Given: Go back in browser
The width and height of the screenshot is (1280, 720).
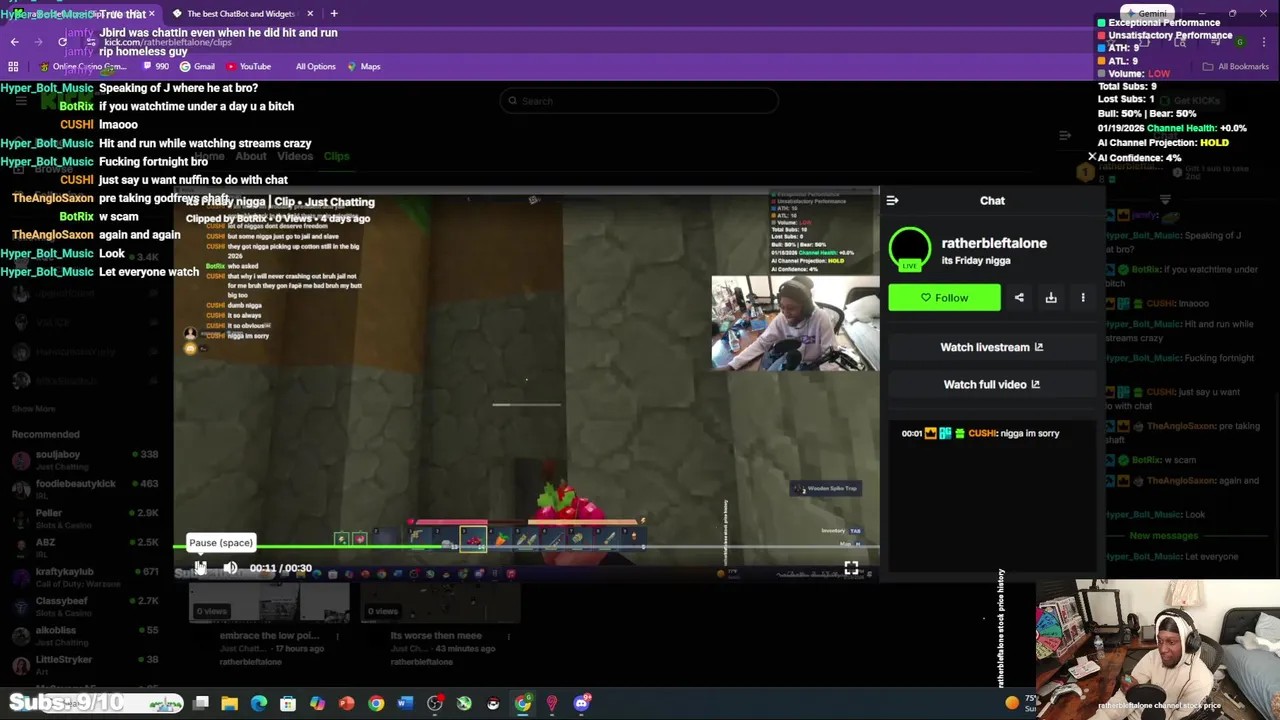Looking at the screenshot, I should pos(15,41).
